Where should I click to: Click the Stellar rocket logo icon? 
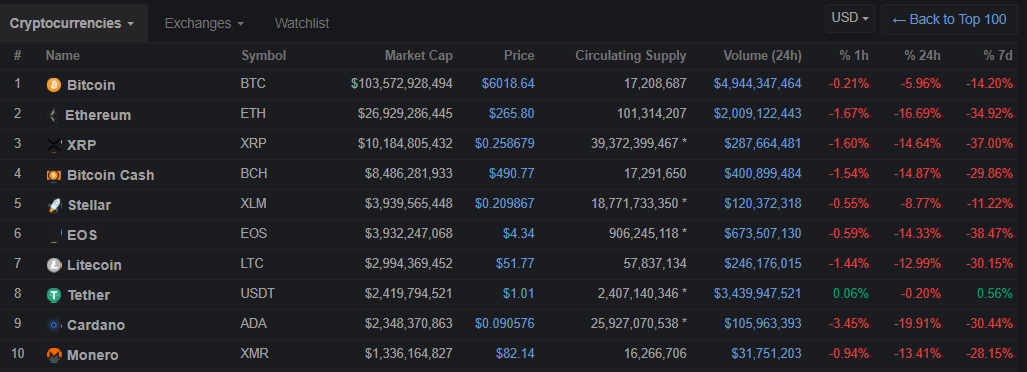54,206
